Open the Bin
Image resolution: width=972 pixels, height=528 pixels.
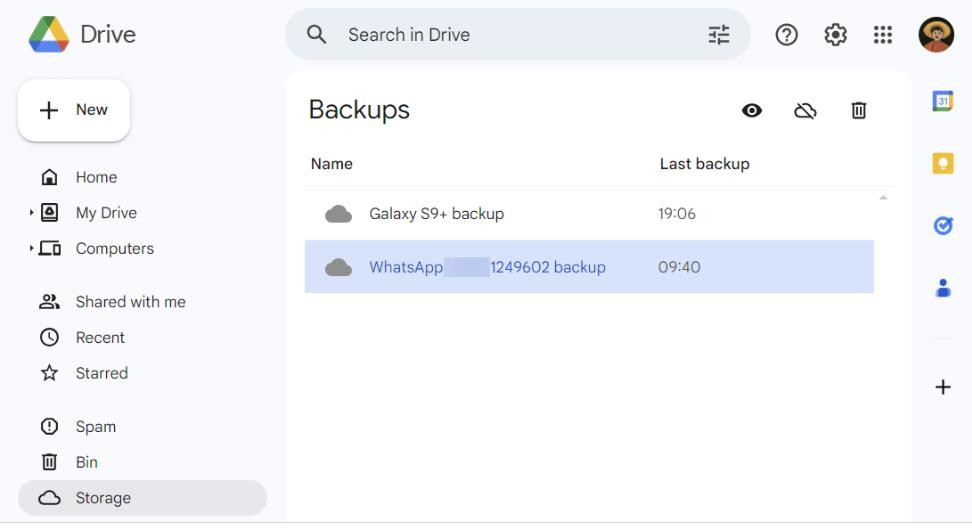86,462
